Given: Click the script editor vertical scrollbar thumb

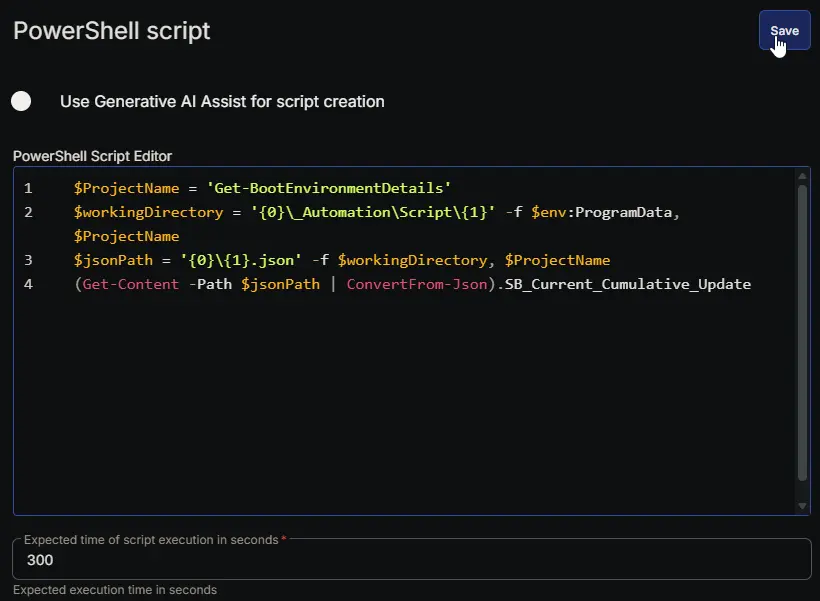Looking at the screenshot, I should pyautogui.click(x=802, y=333).
